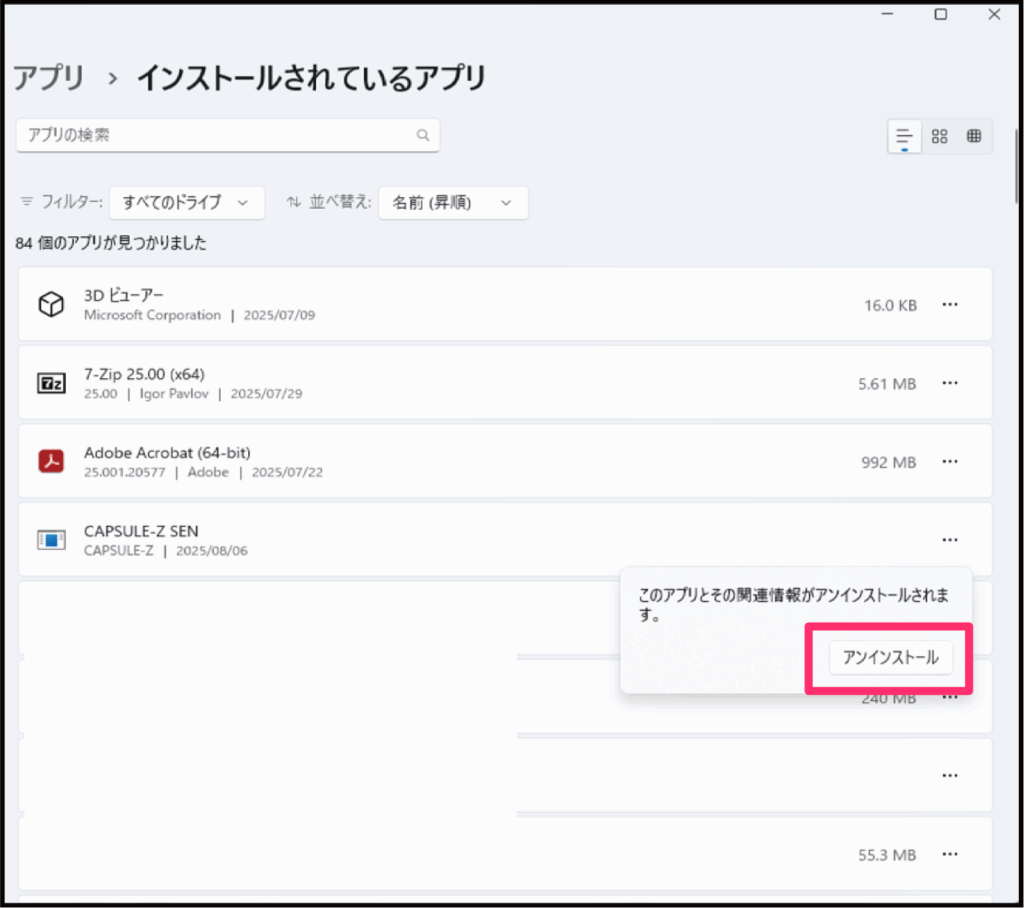Open more options for 7-Zip 25.00
The width and height of the screenshot is (1024, 908).
pyautogui.click(x=950, y=383)
